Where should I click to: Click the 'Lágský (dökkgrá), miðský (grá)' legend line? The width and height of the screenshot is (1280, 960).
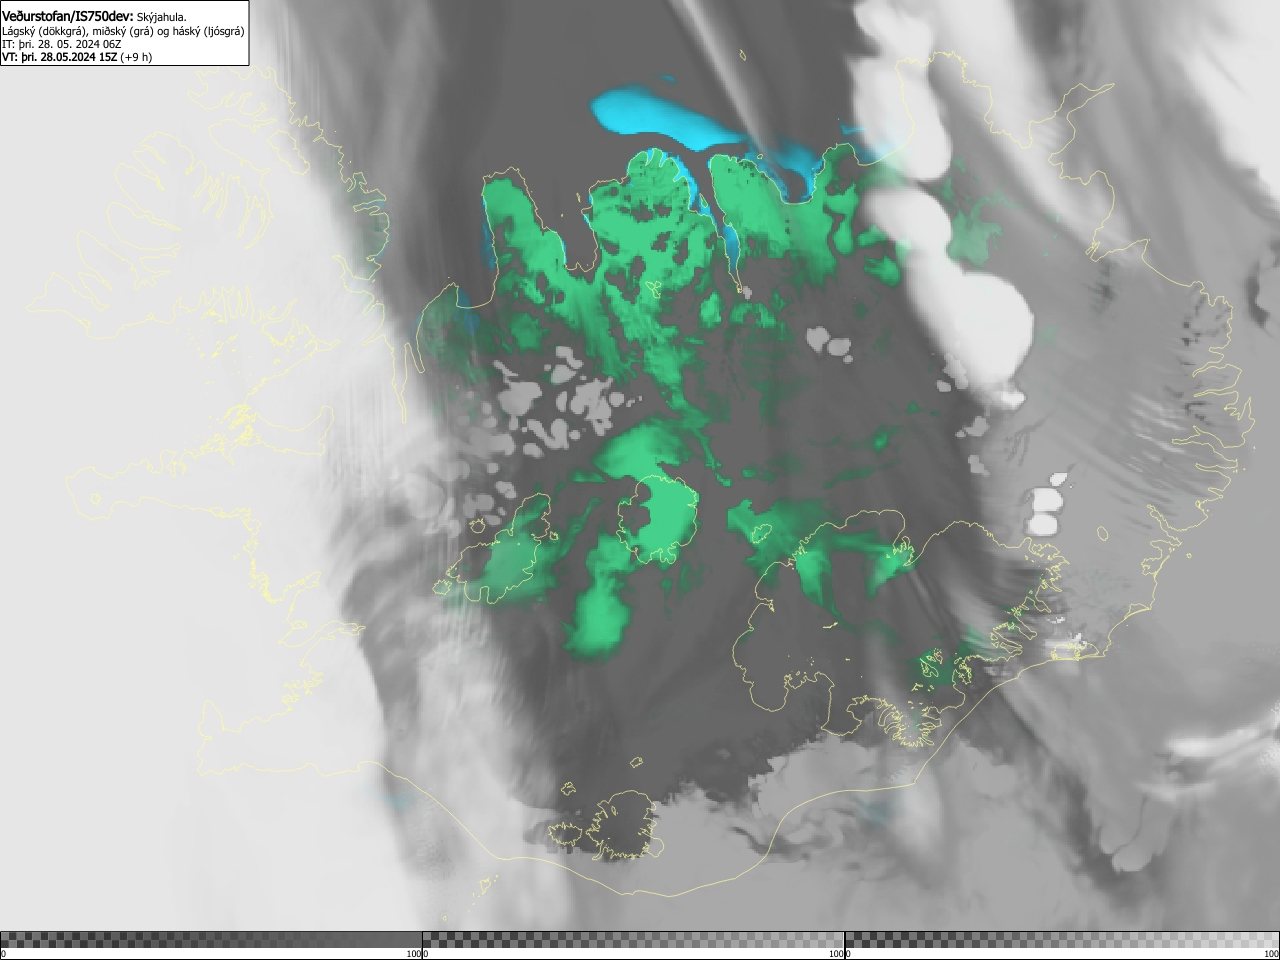pyautogui.click(x=123, y=31)
